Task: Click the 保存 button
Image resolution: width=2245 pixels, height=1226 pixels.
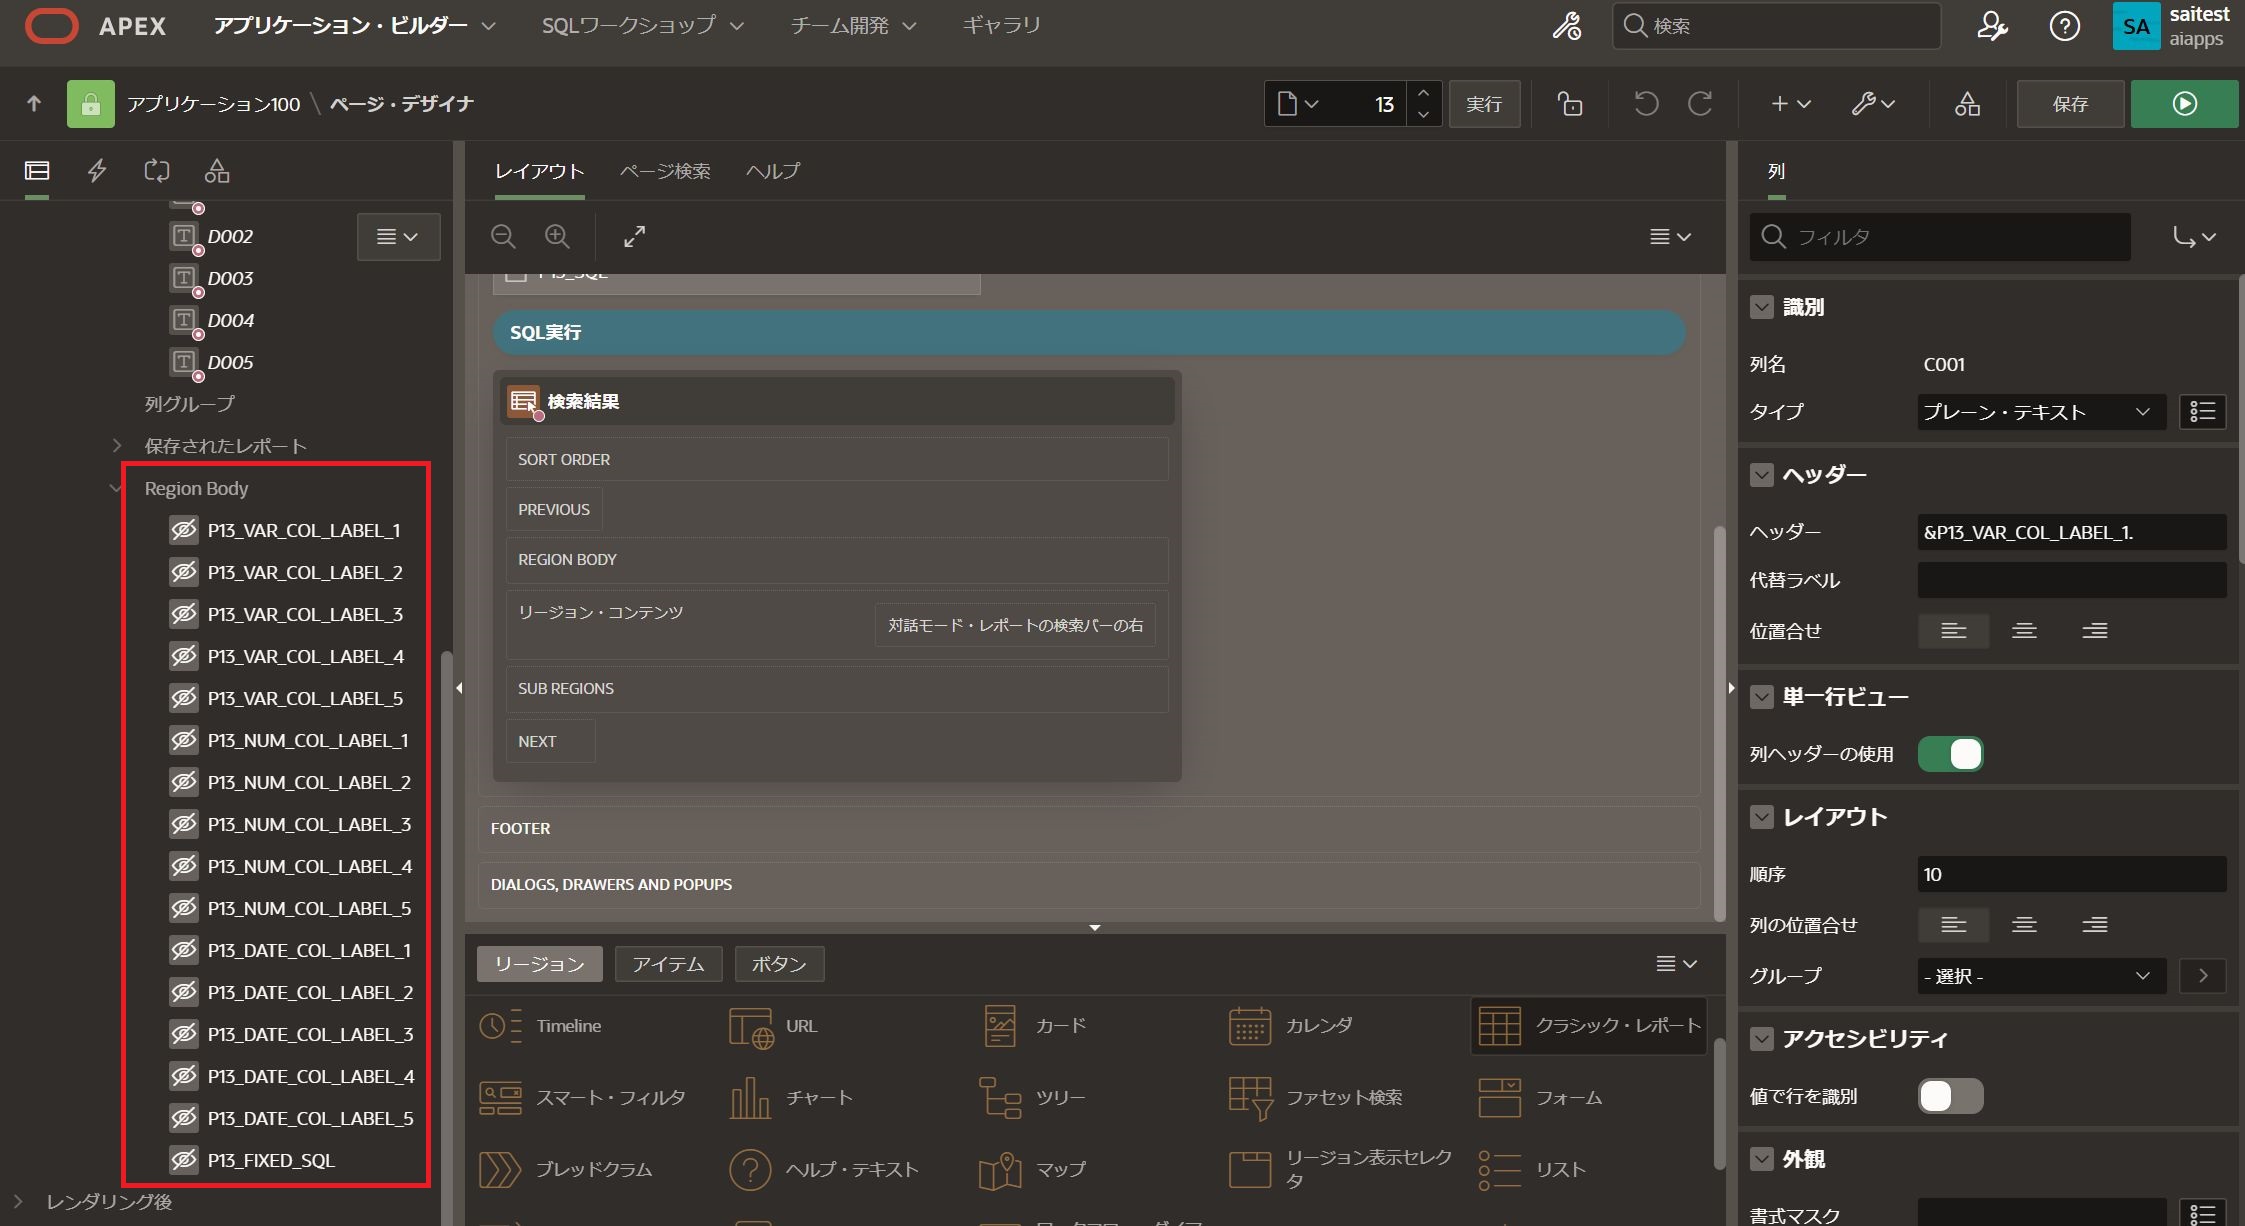Action: click(2070, 103)
